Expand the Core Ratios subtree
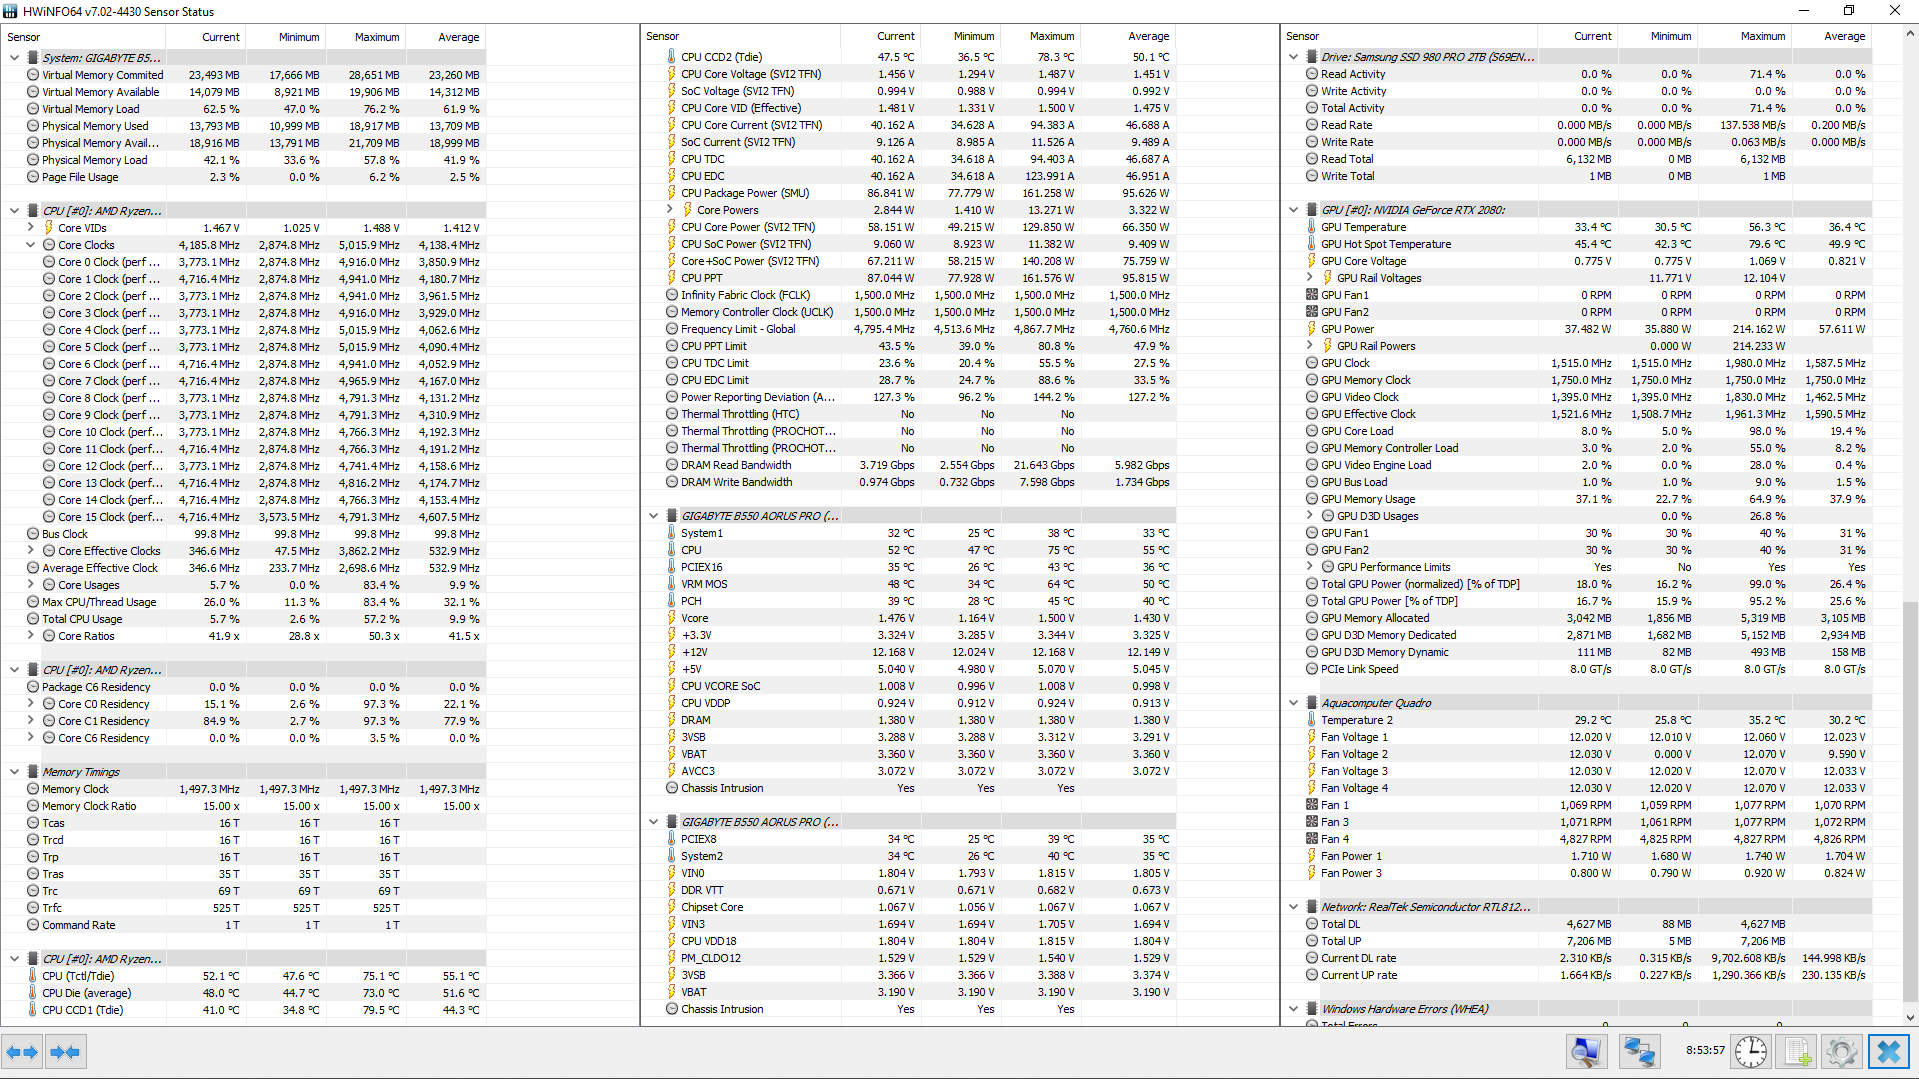The image size is (1919, 1079). point(30,636)
